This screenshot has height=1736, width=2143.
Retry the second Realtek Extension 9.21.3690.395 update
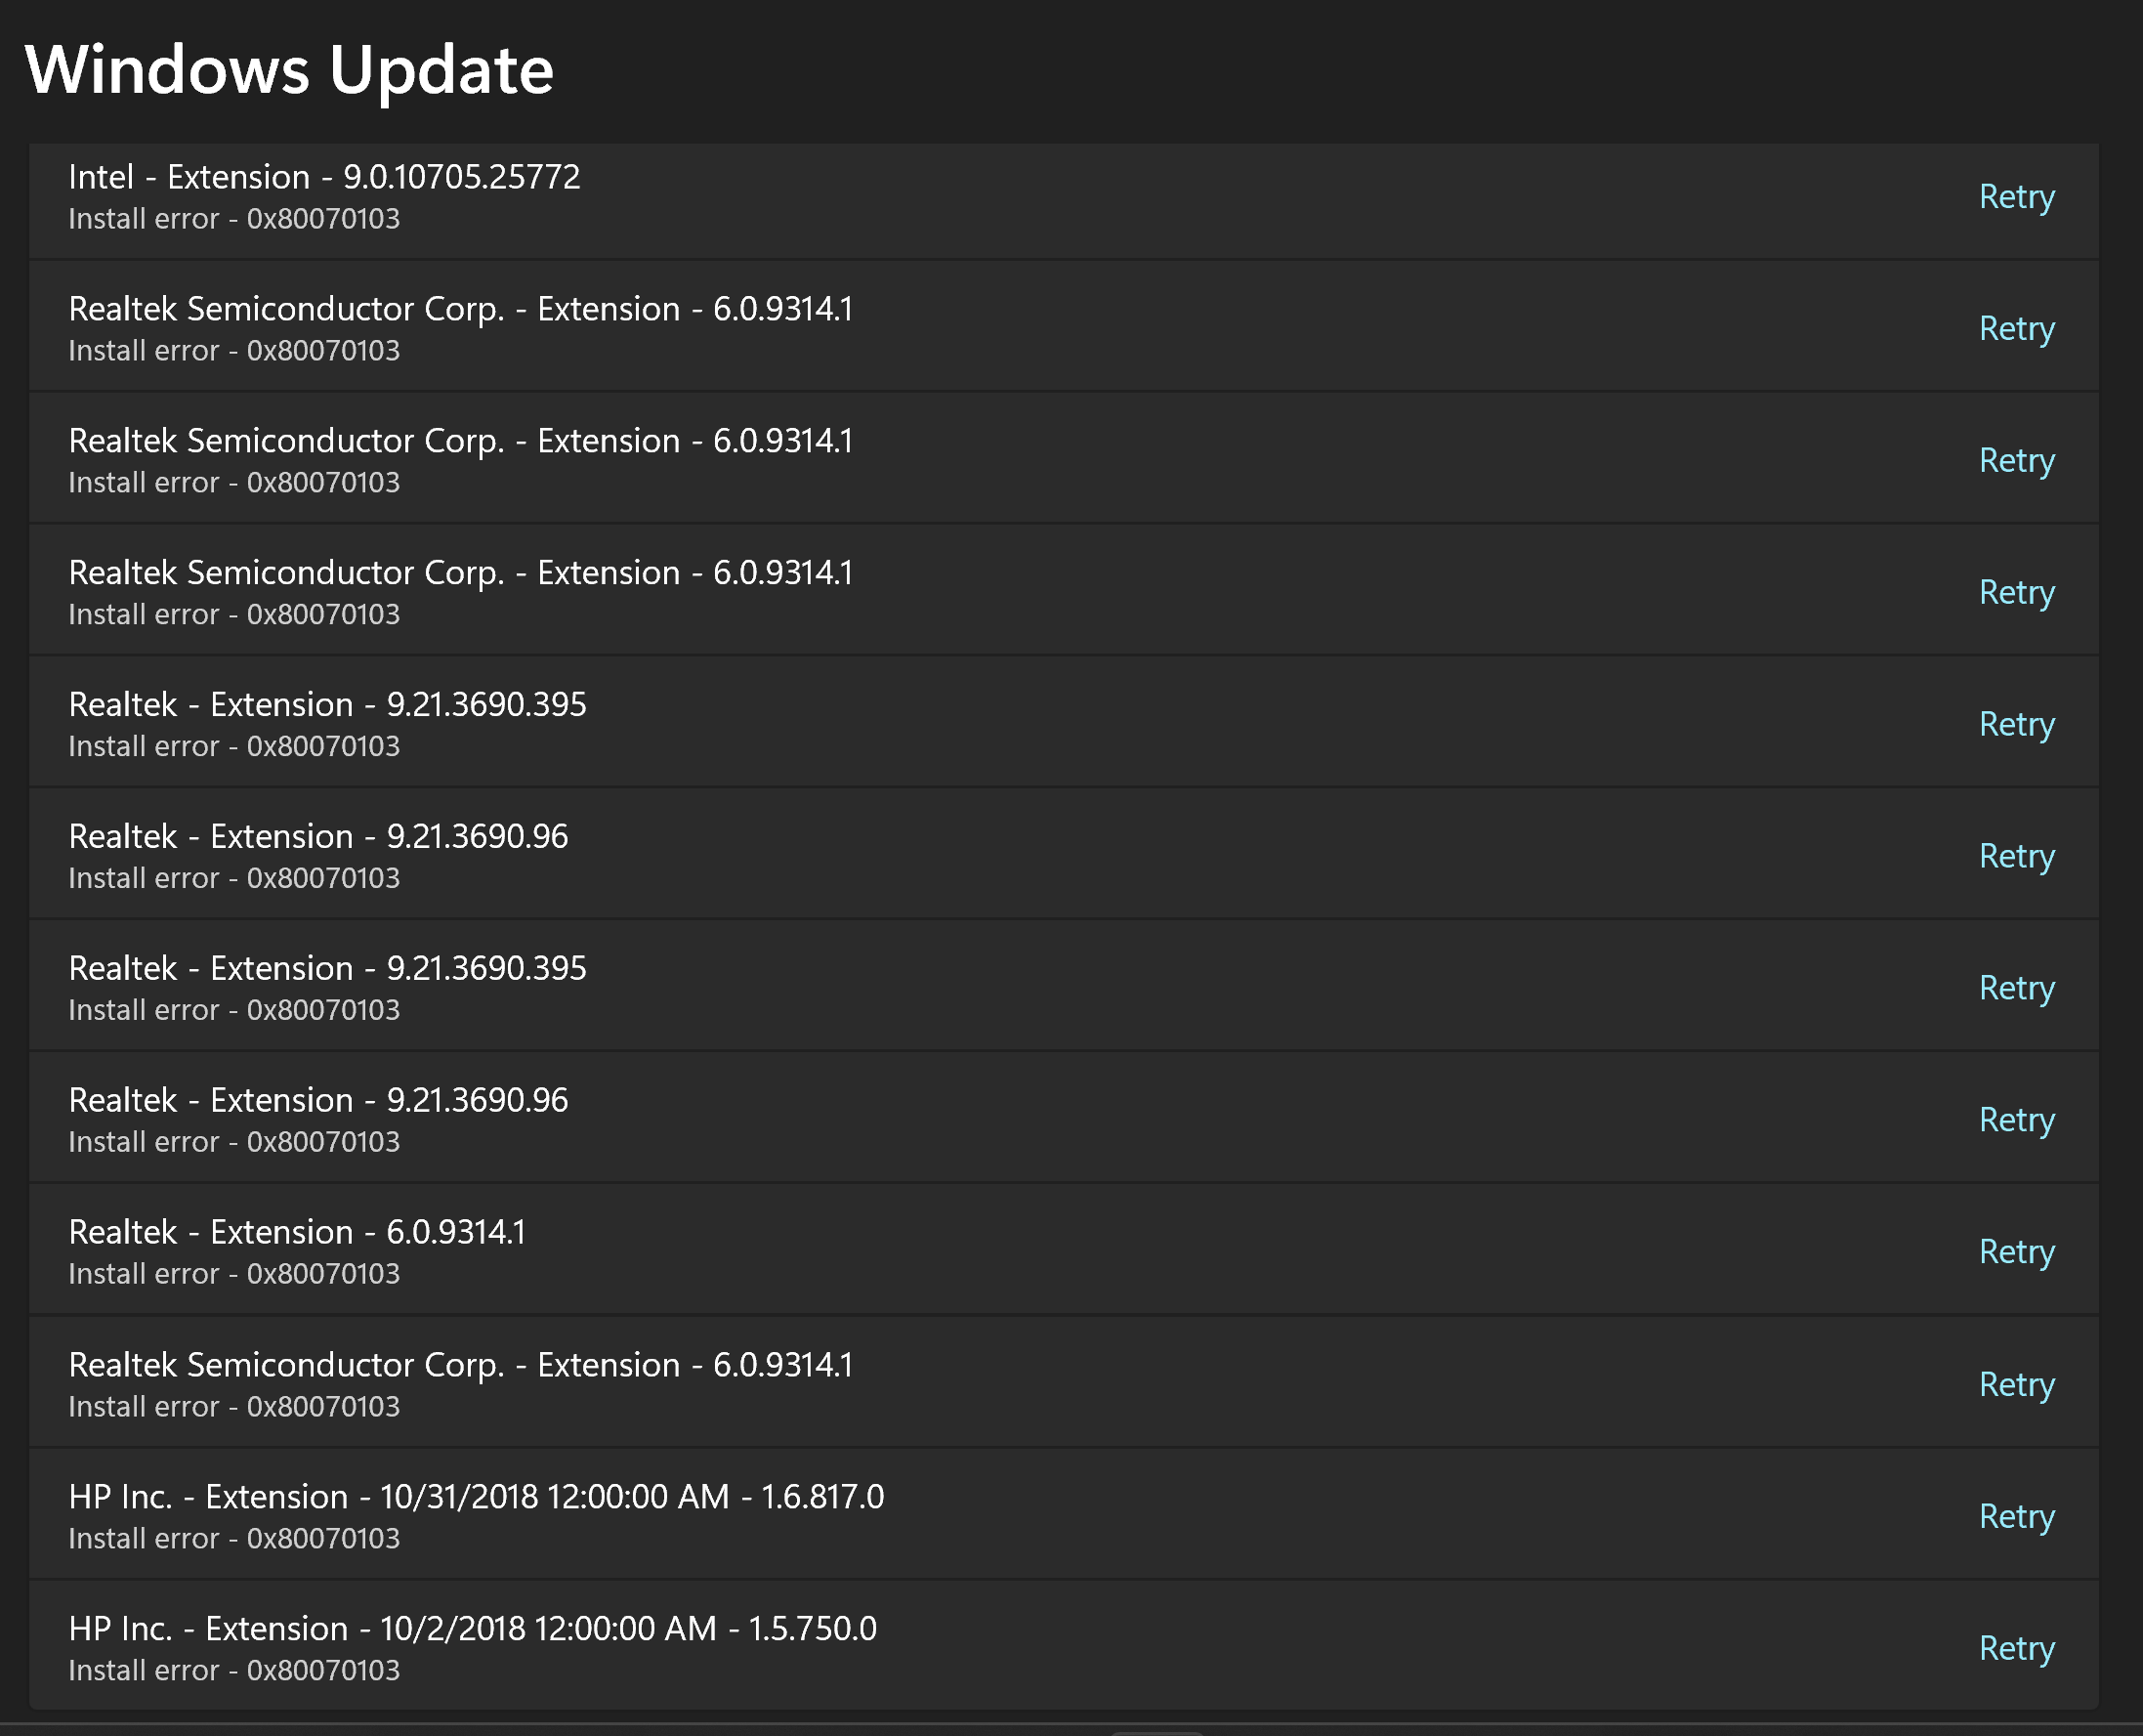tap(2016, 989)
